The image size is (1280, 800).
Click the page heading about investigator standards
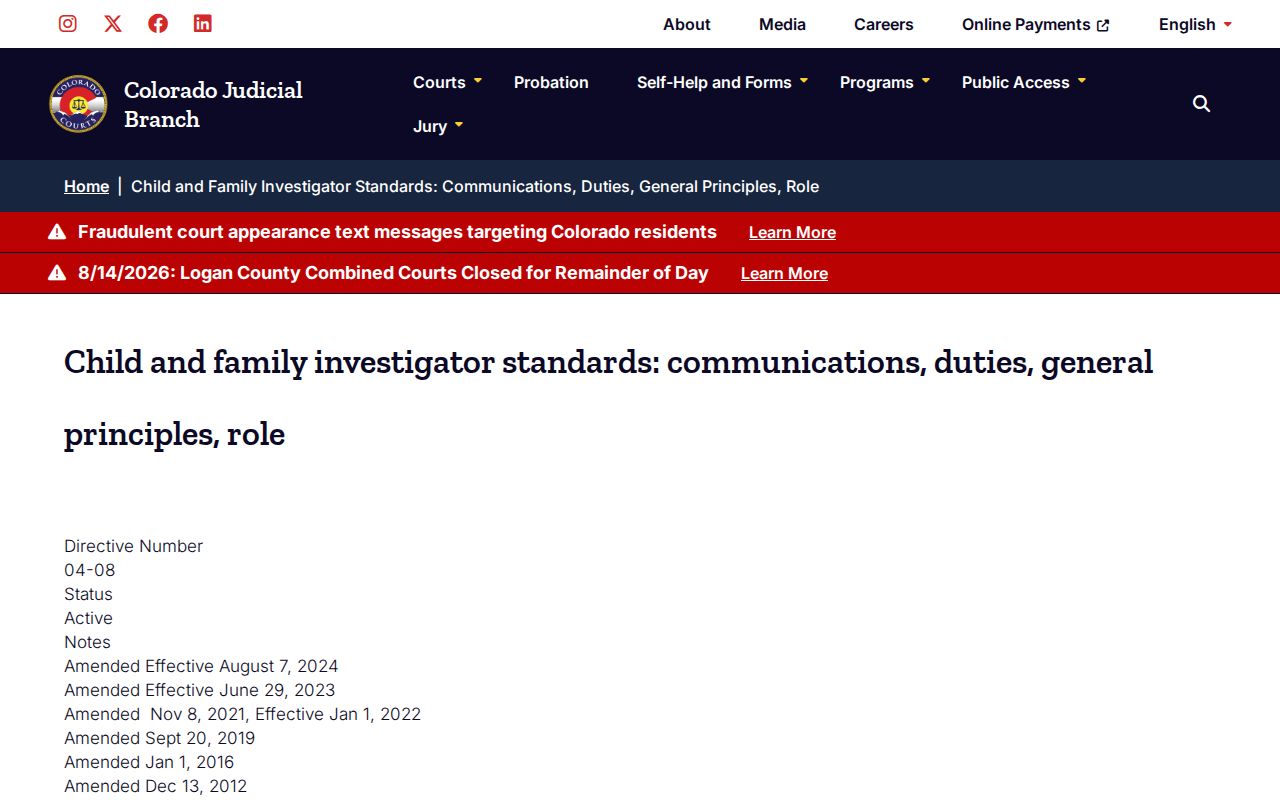click(608, 397)
